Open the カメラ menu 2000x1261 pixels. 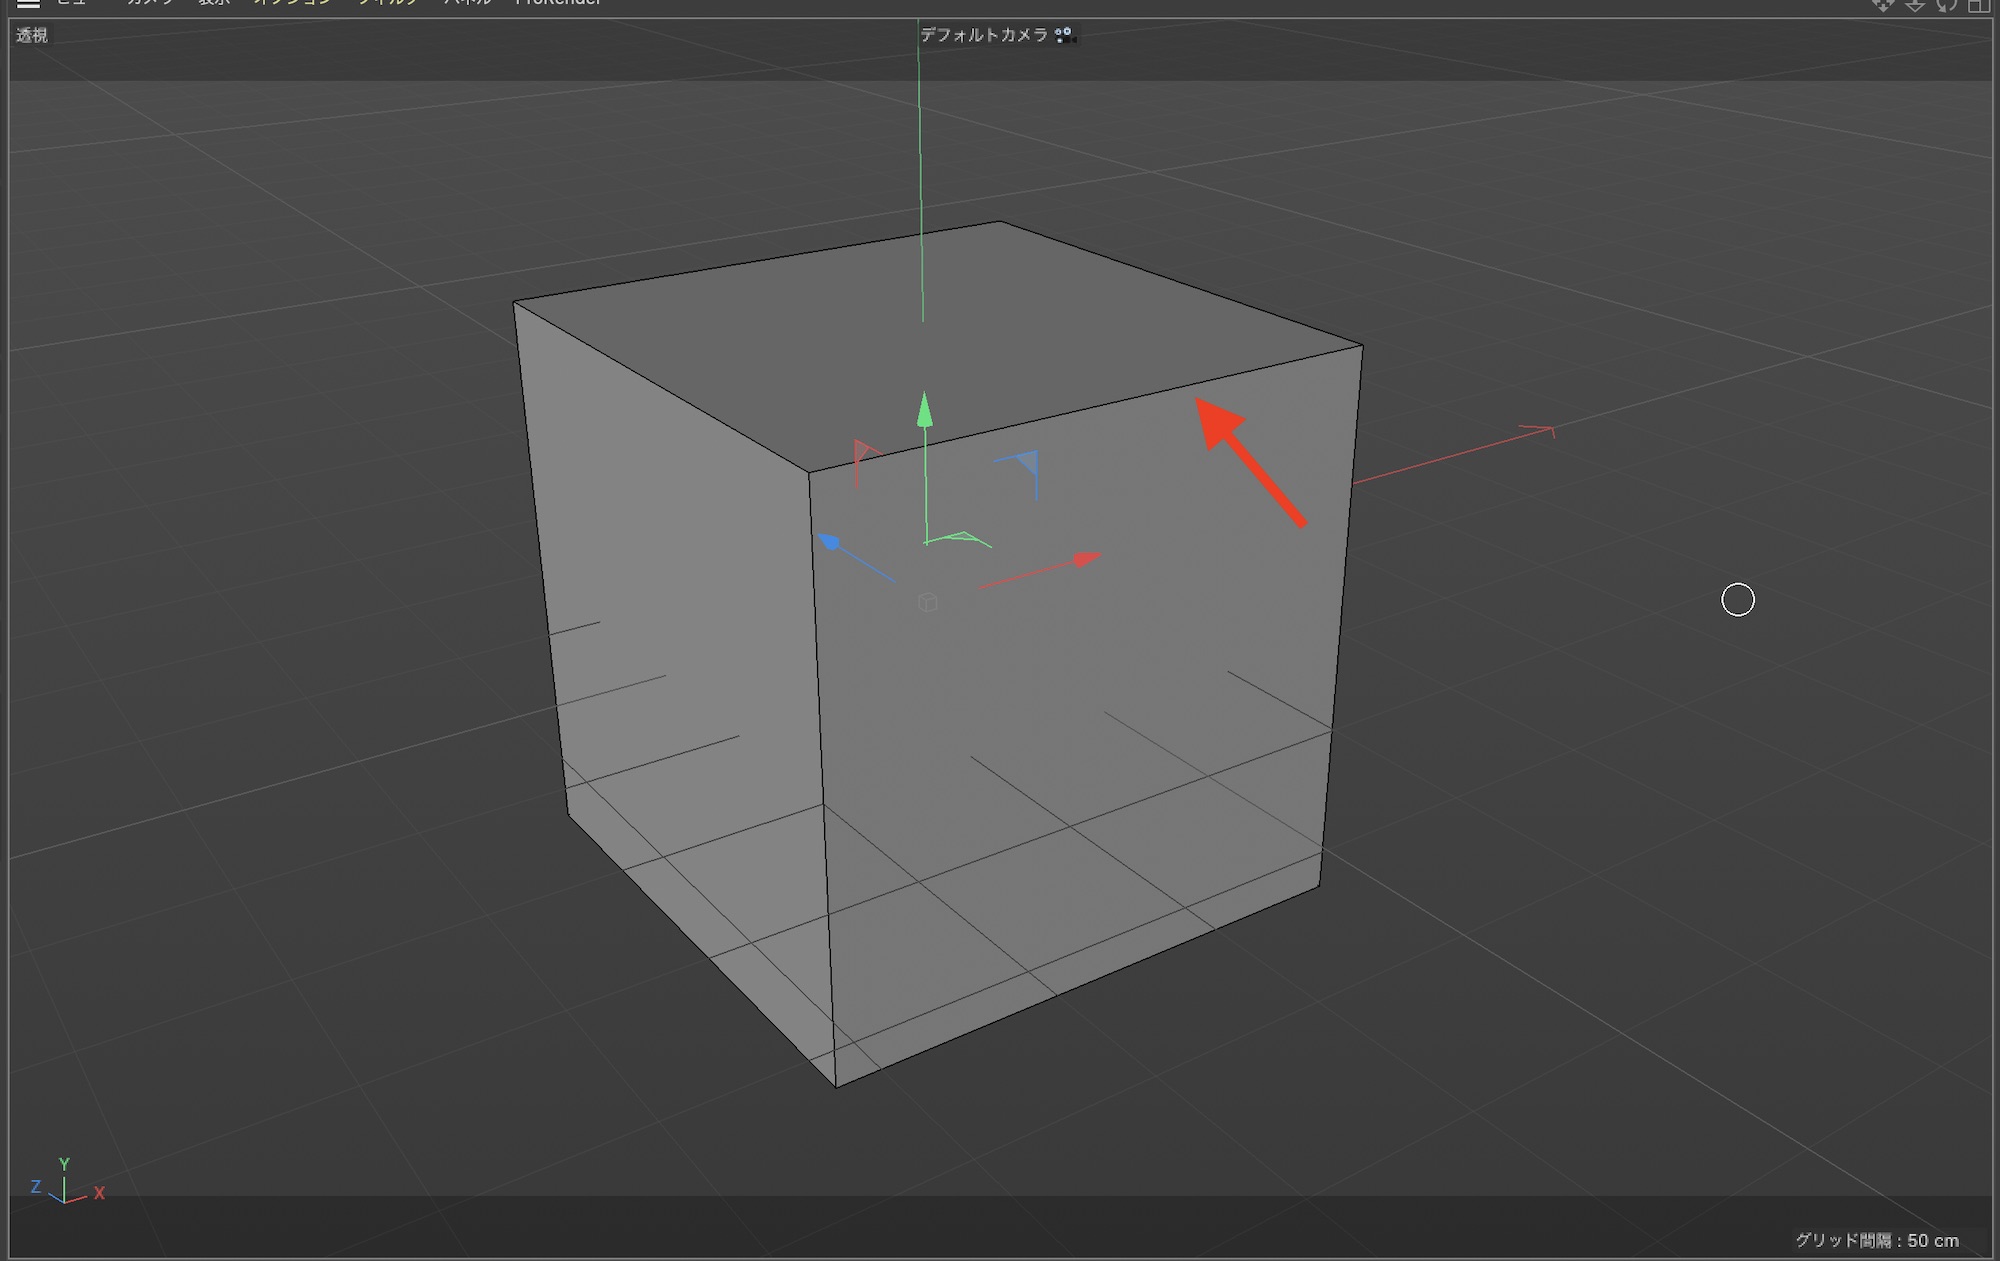(x=150, y=3)
